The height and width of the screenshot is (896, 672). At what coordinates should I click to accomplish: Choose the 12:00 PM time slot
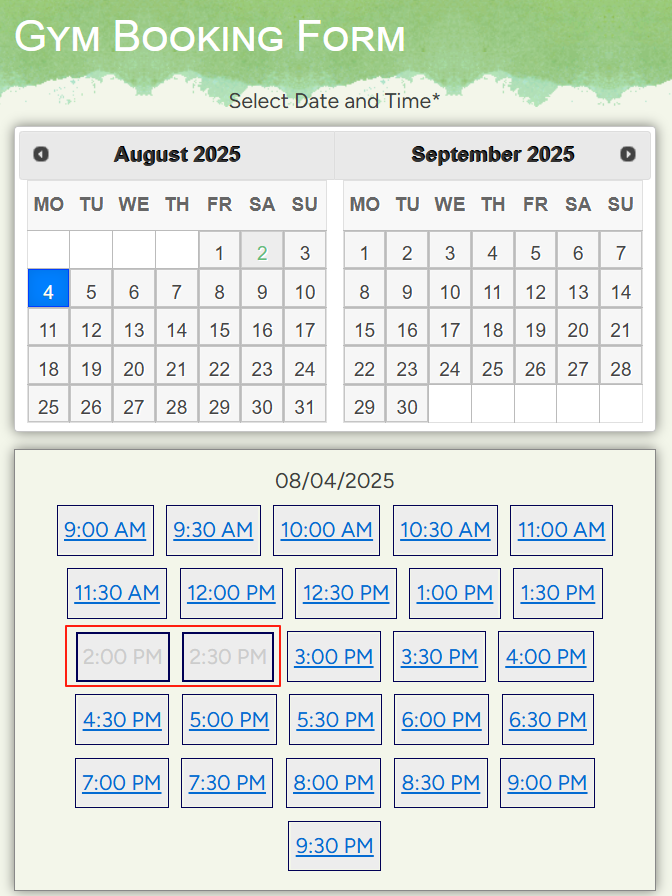231,593
